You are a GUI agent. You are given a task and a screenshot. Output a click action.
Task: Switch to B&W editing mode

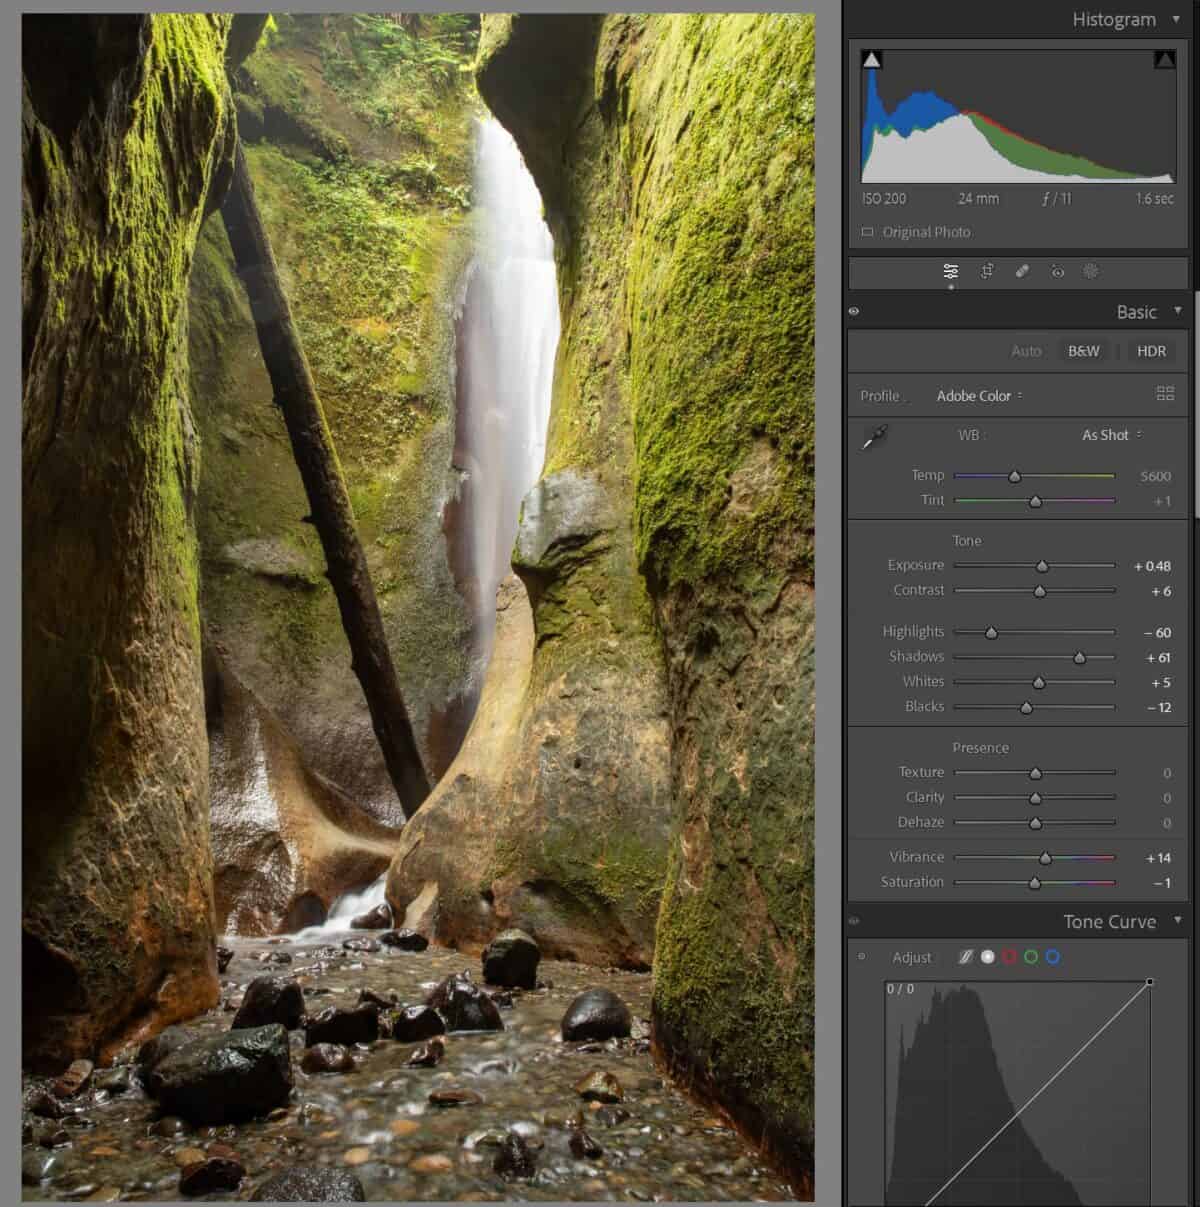(1081, 351)
